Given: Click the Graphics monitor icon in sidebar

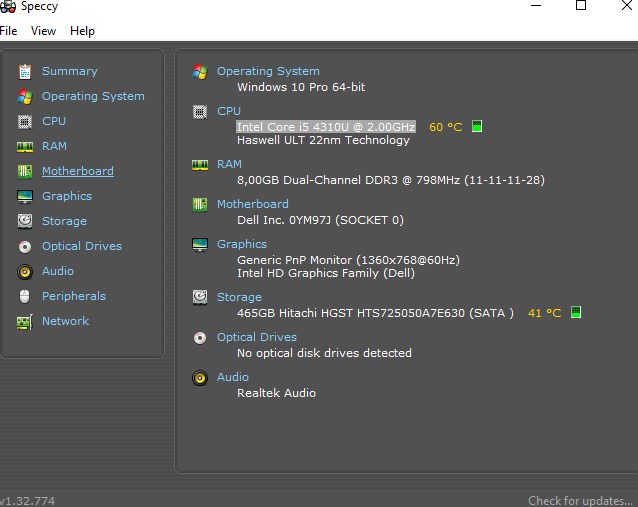Looking at the screenshot, I should tap(25, 197).
